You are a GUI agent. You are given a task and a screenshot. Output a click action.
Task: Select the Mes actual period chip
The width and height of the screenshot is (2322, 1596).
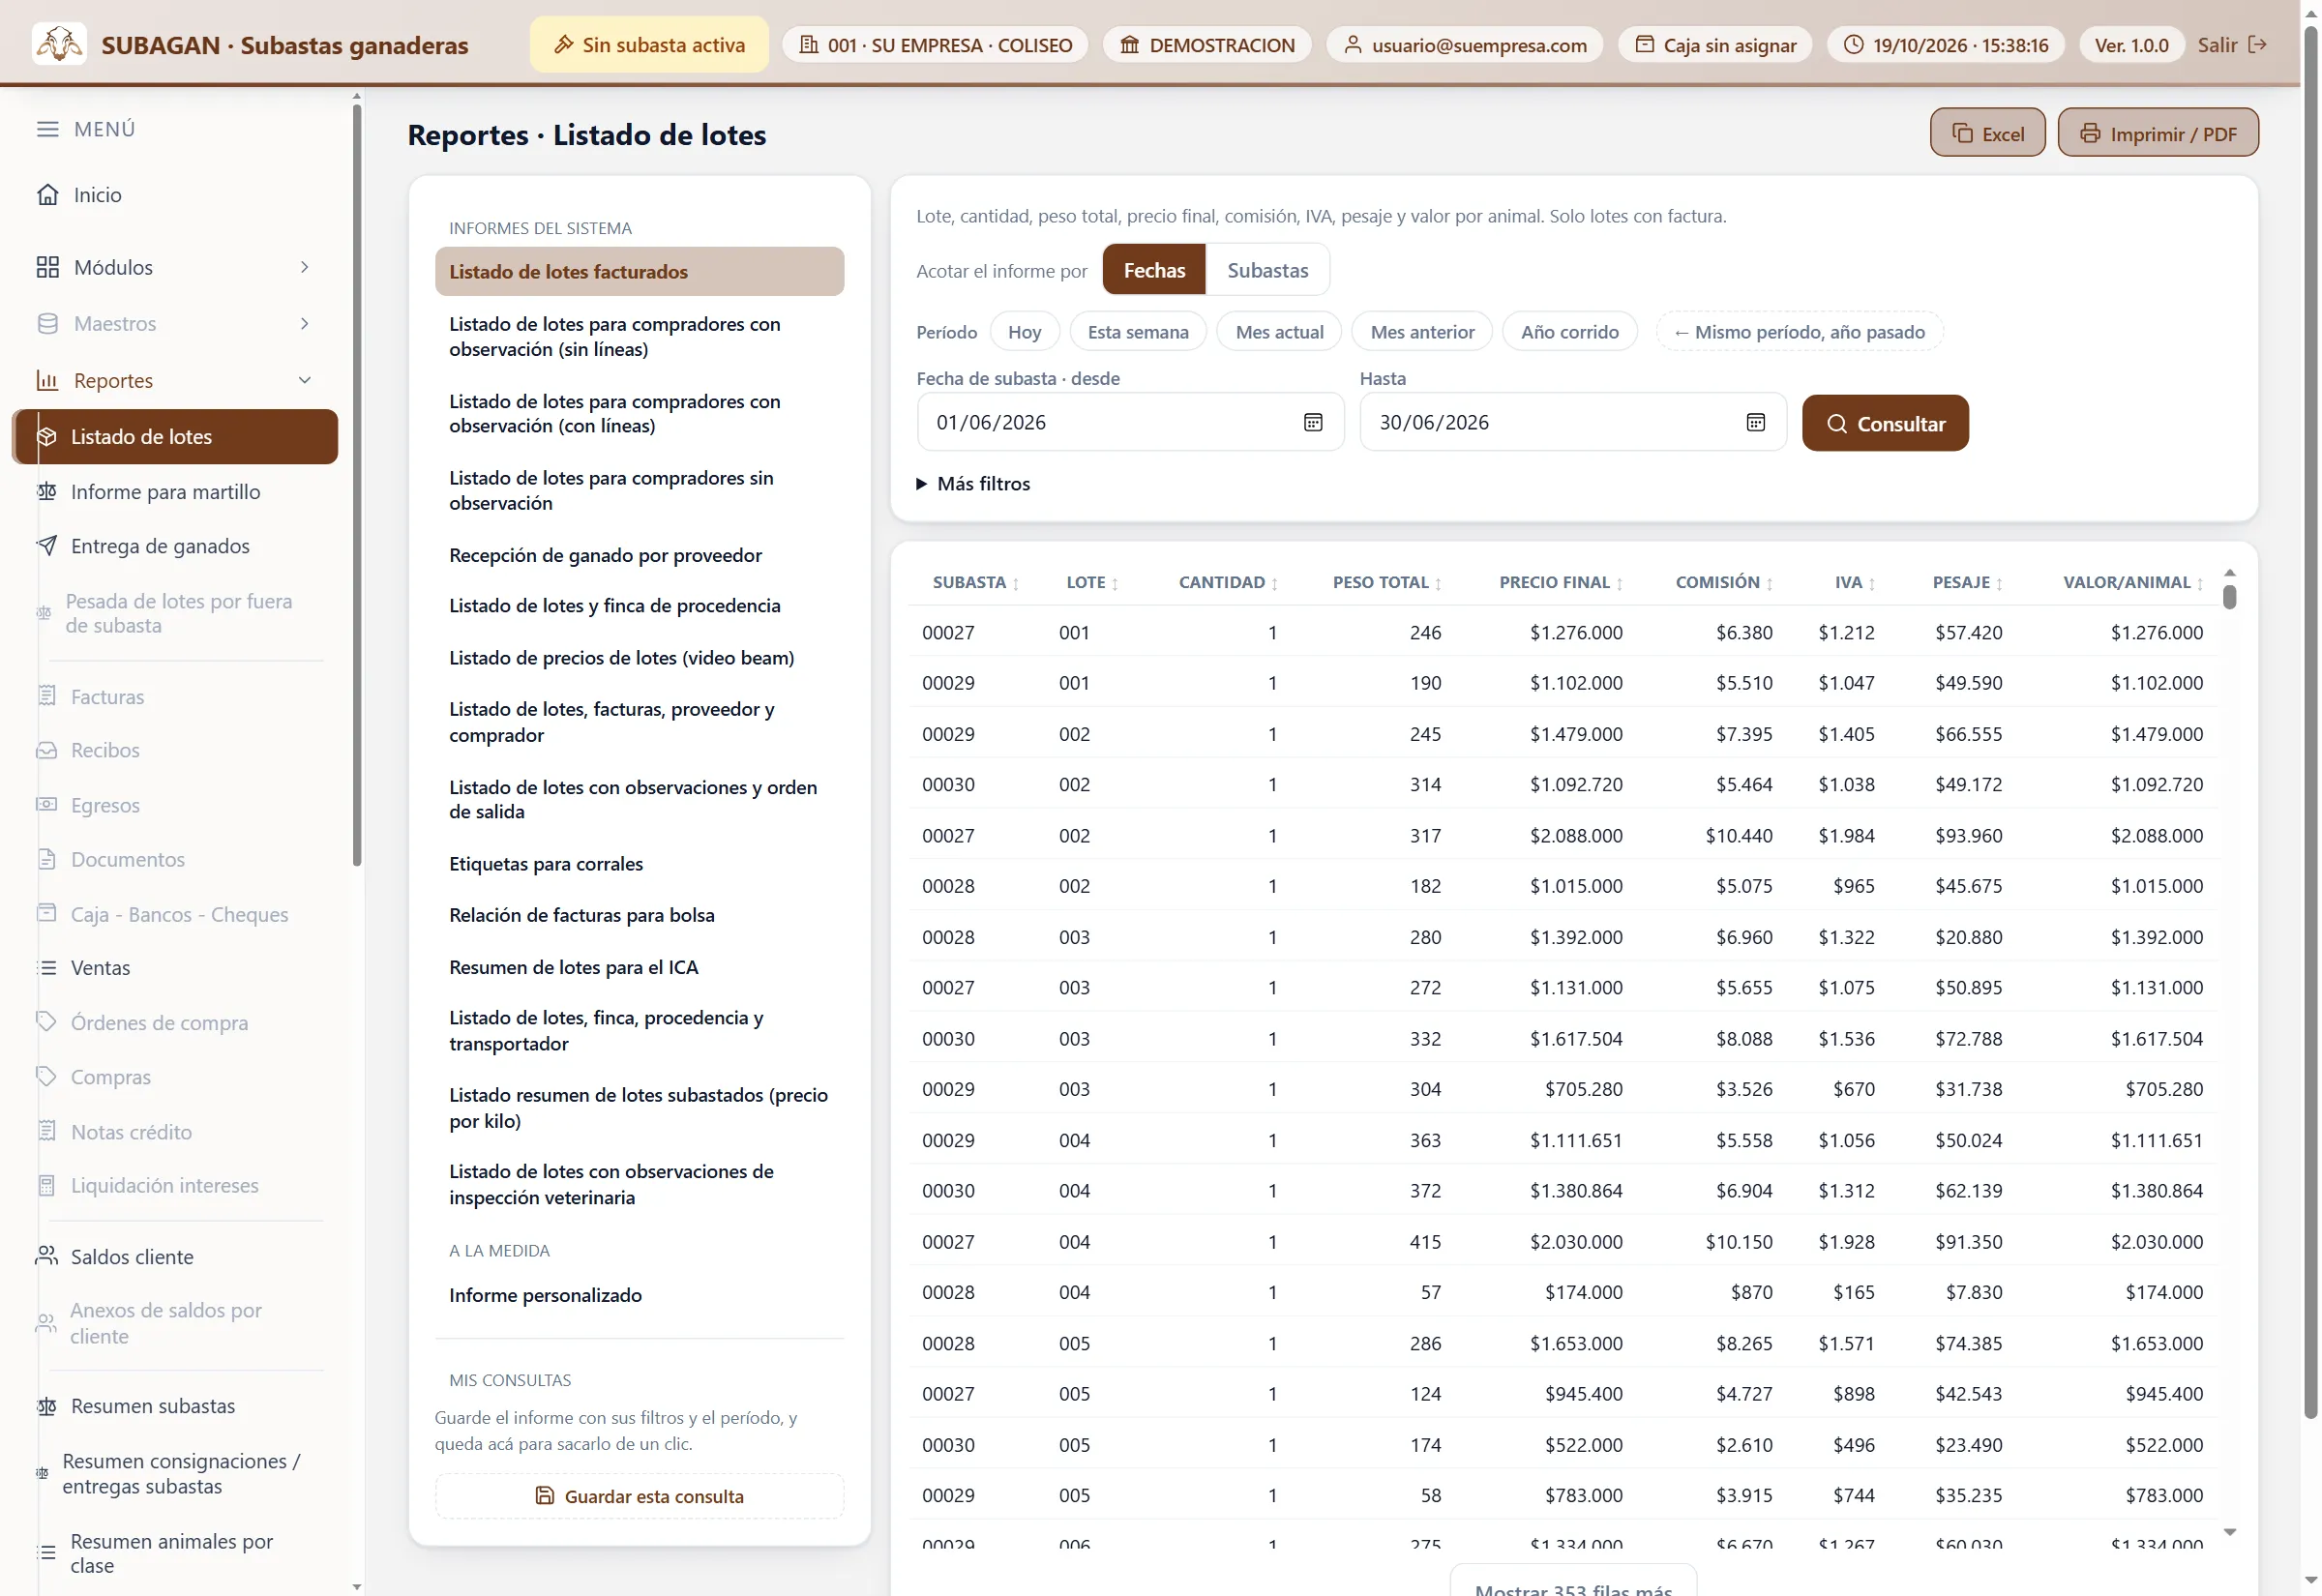point(1279,332)
